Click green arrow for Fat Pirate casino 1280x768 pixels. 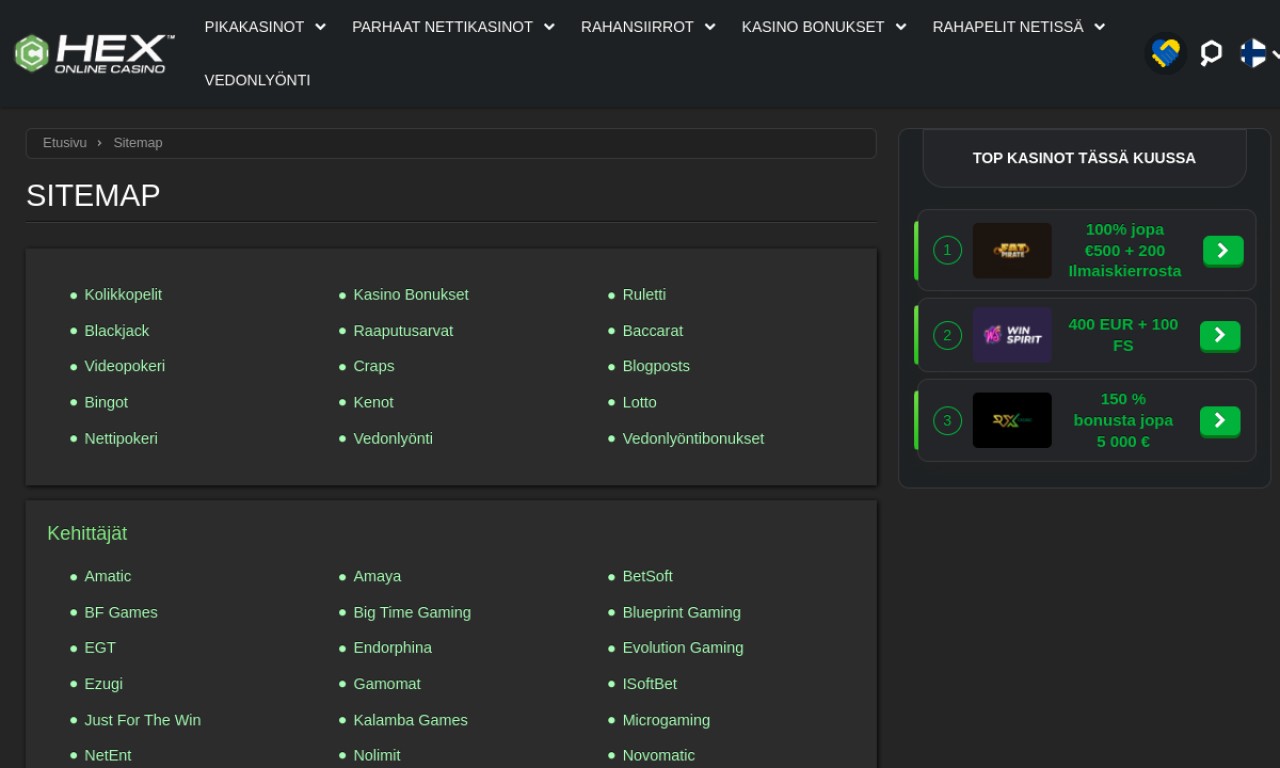(1223, 251)
